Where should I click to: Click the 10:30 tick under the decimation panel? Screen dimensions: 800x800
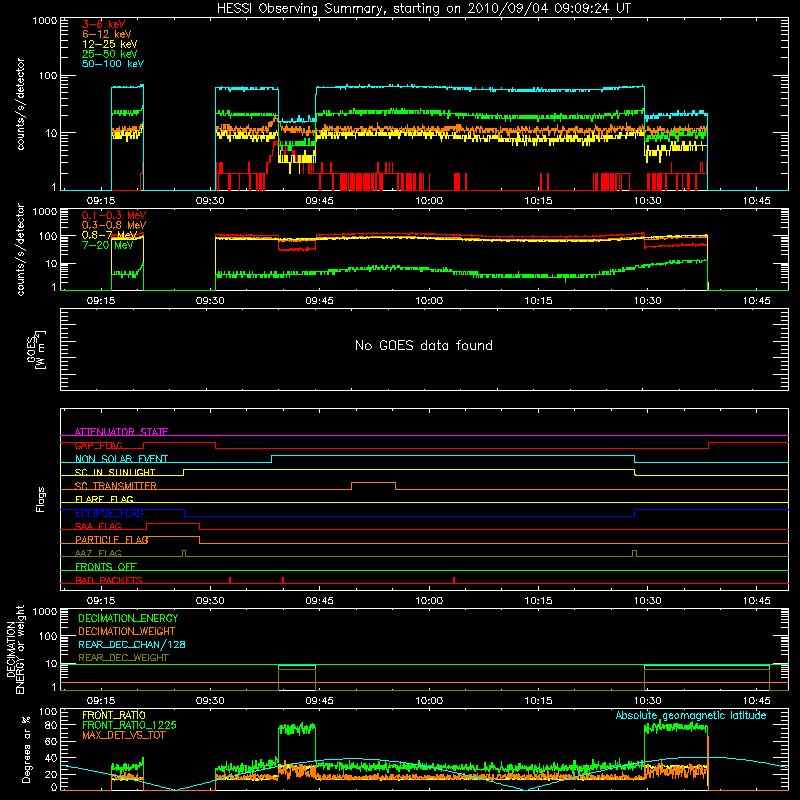point(647,701)
